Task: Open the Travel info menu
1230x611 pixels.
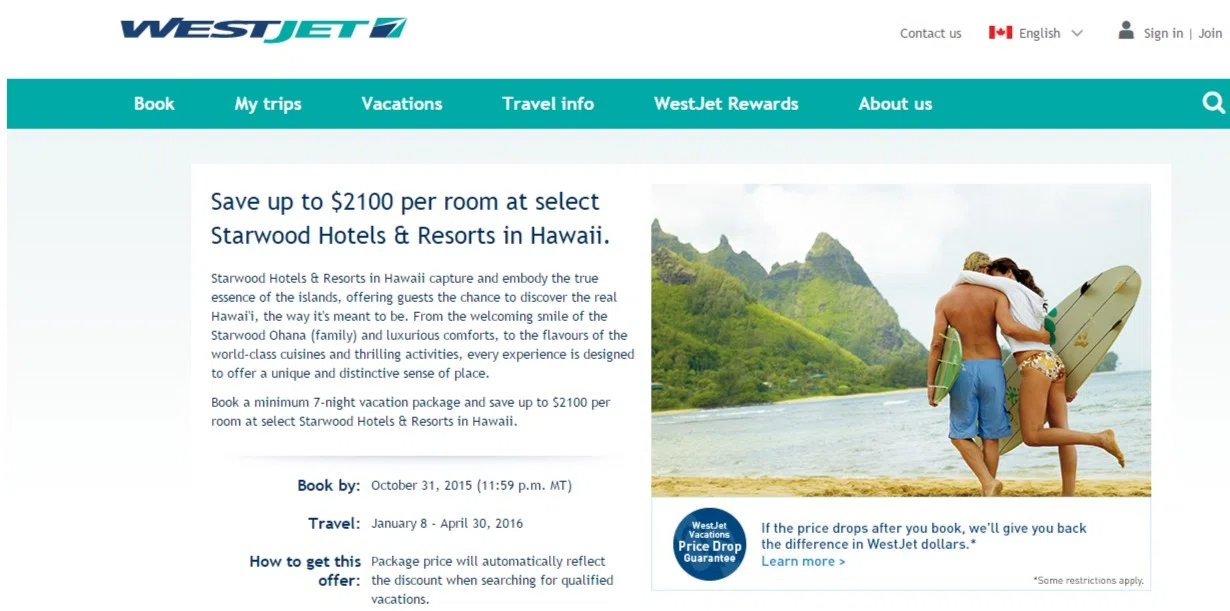Action: 548,103
